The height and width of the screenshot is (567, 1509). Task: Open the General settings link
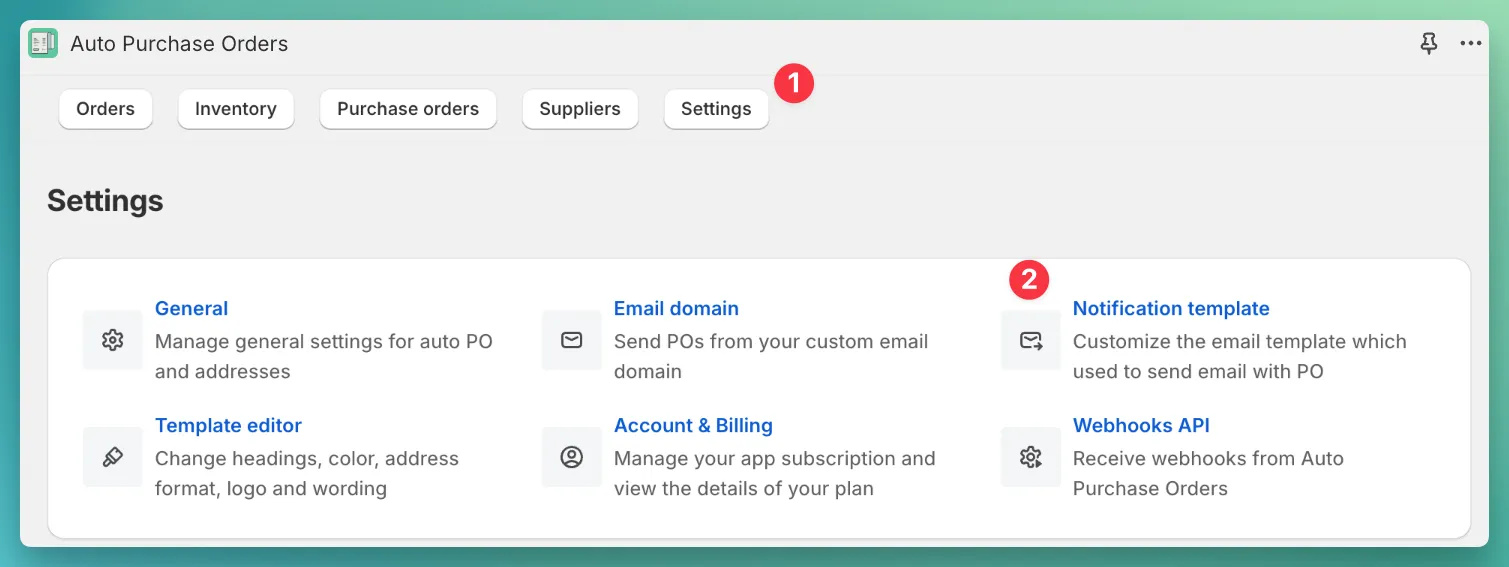[191, 309]
